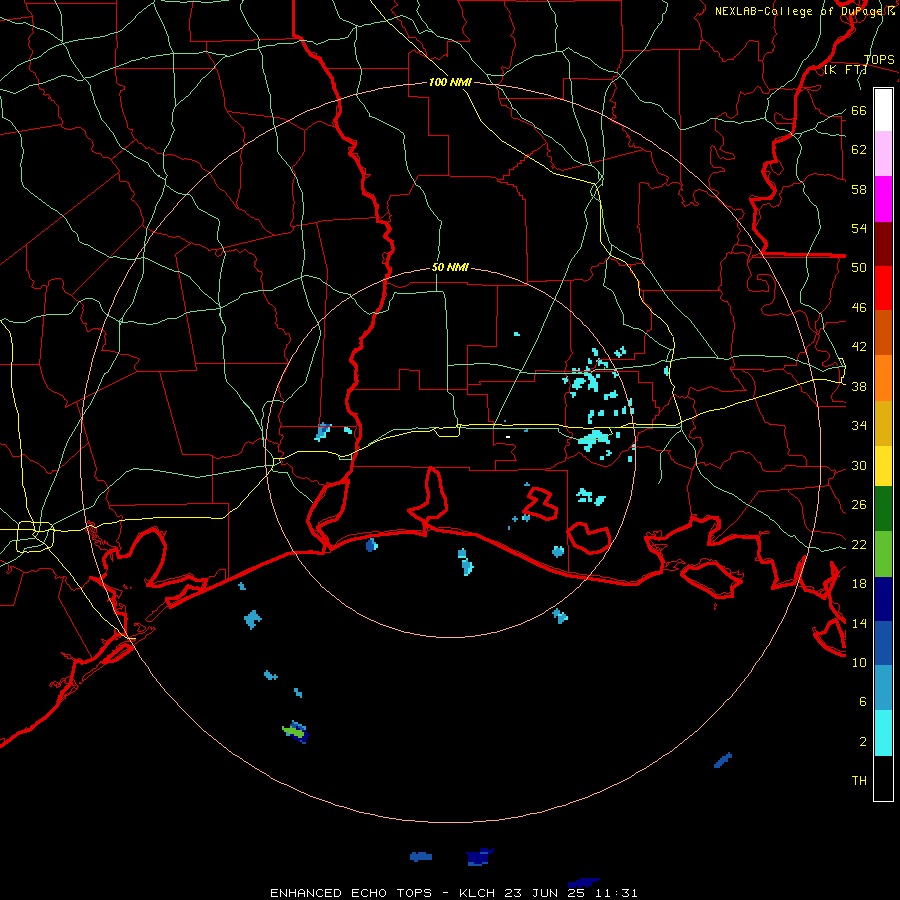This screenshot has height=900, width=900.
Task: Click the white swatch in the tops legend
Action: [883, 110]
